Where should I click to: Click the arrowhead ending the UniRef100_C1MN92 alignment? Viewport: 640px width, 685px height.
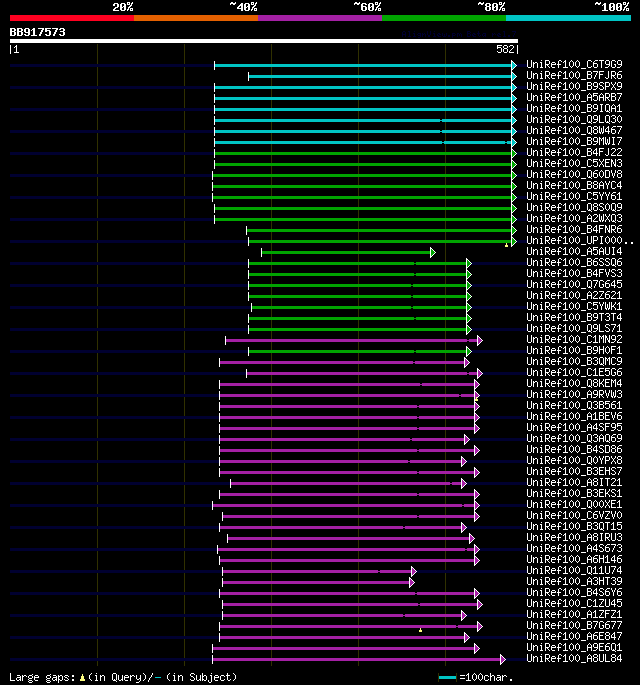(480, 340)
